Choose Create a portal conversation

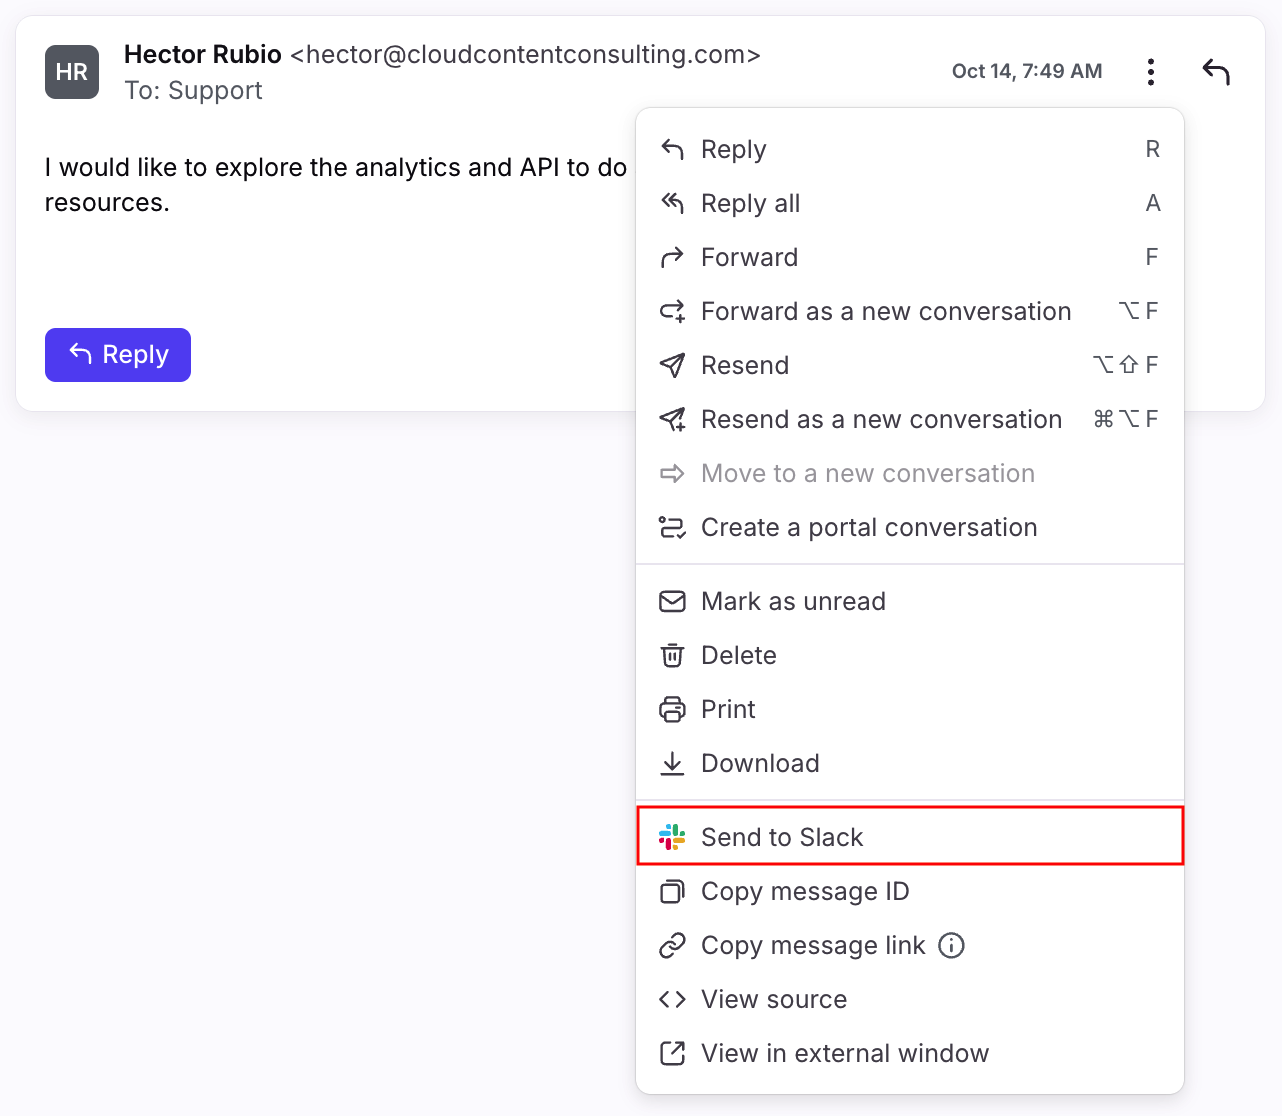[868, 527]
